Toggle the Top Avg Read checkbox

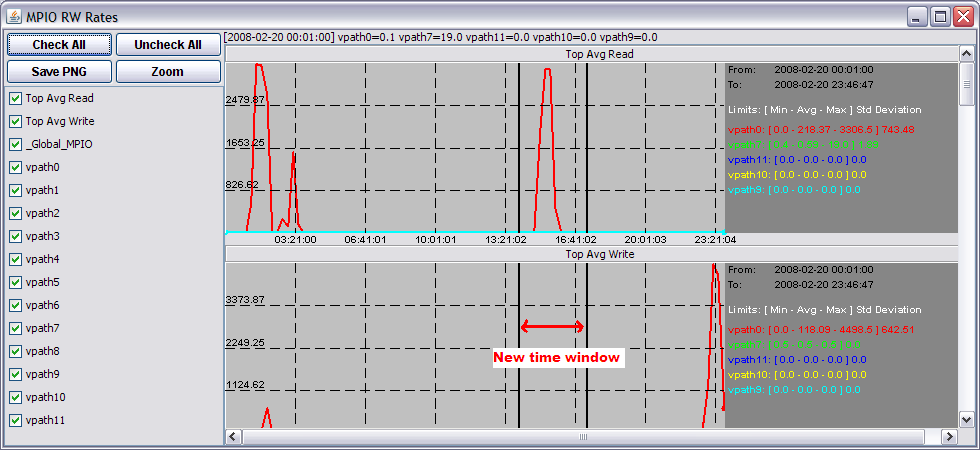[15, 98]
